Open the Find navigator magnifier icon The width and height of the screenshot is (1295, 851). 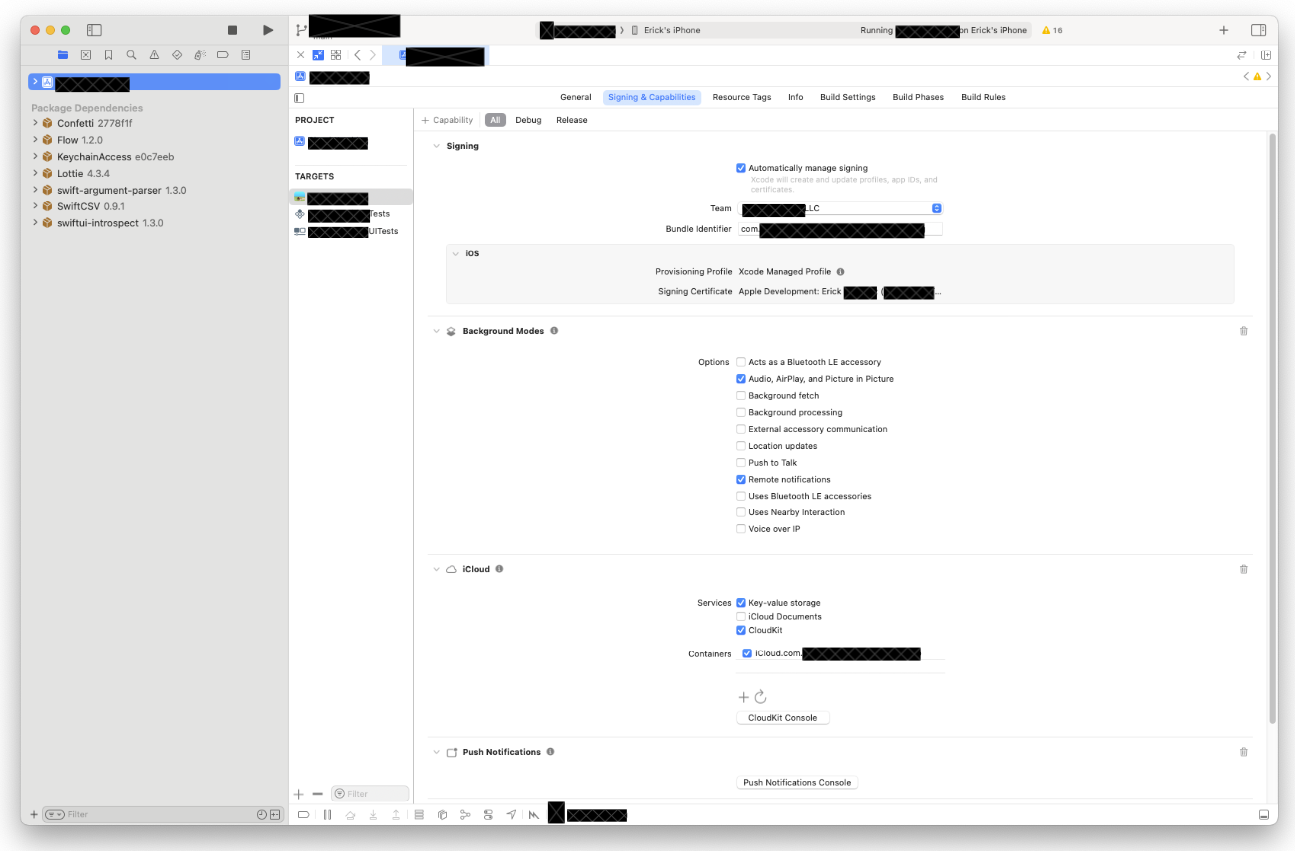(x=131, y=55)
